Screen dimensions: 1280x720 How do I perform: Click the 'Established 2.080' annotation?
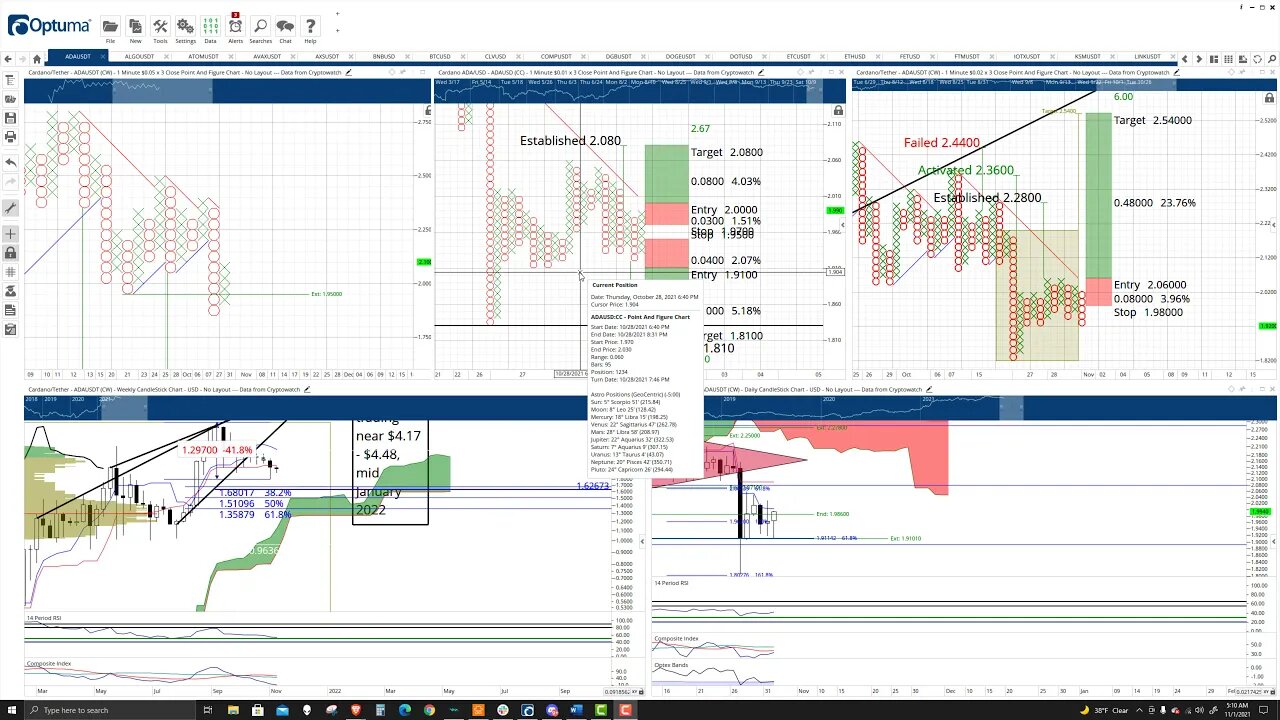570,141
